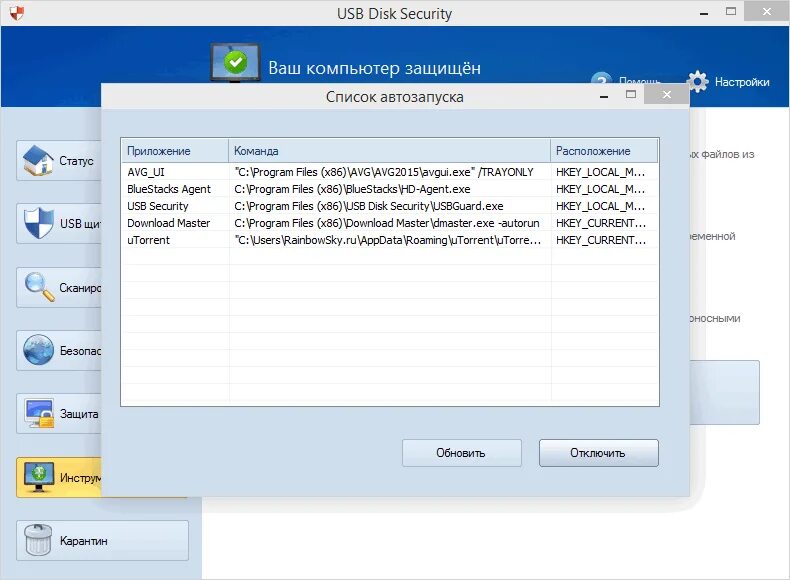Click the Обновить button
This screenshot has width=790, height=580.
pyautogui.click(x=462, y=453)
